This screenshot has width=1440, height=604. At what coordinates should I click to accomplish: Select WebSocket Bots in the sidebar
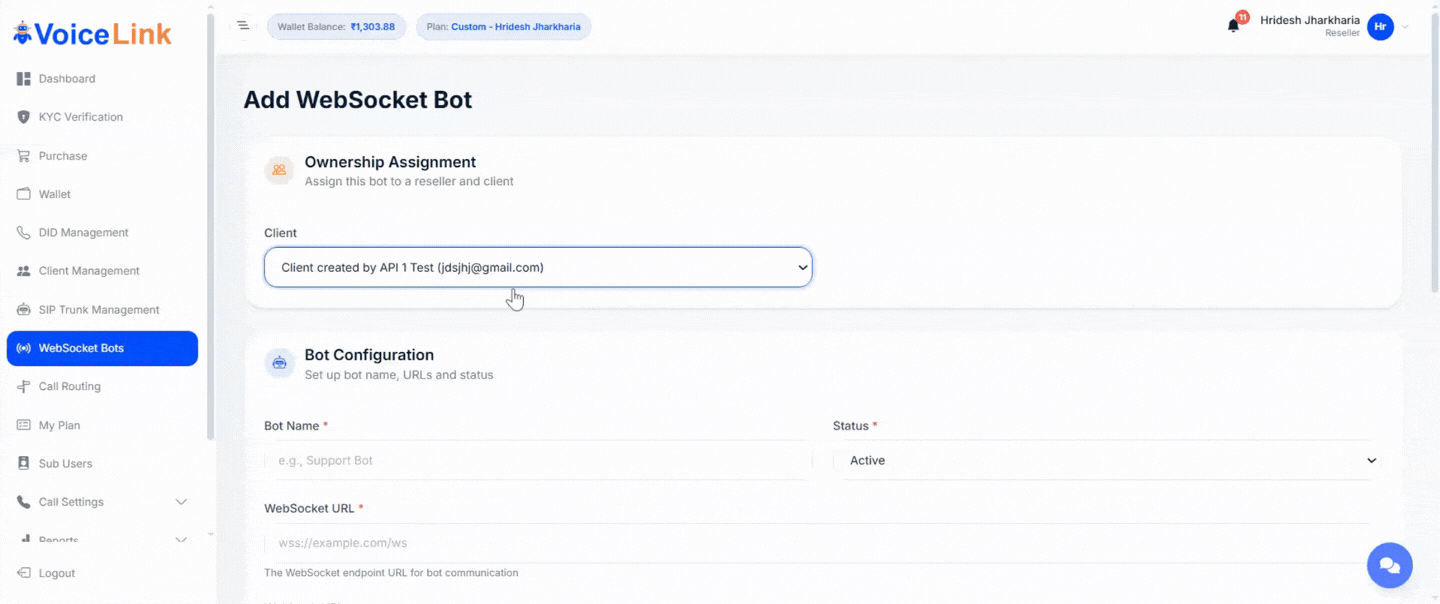point(102,348)
